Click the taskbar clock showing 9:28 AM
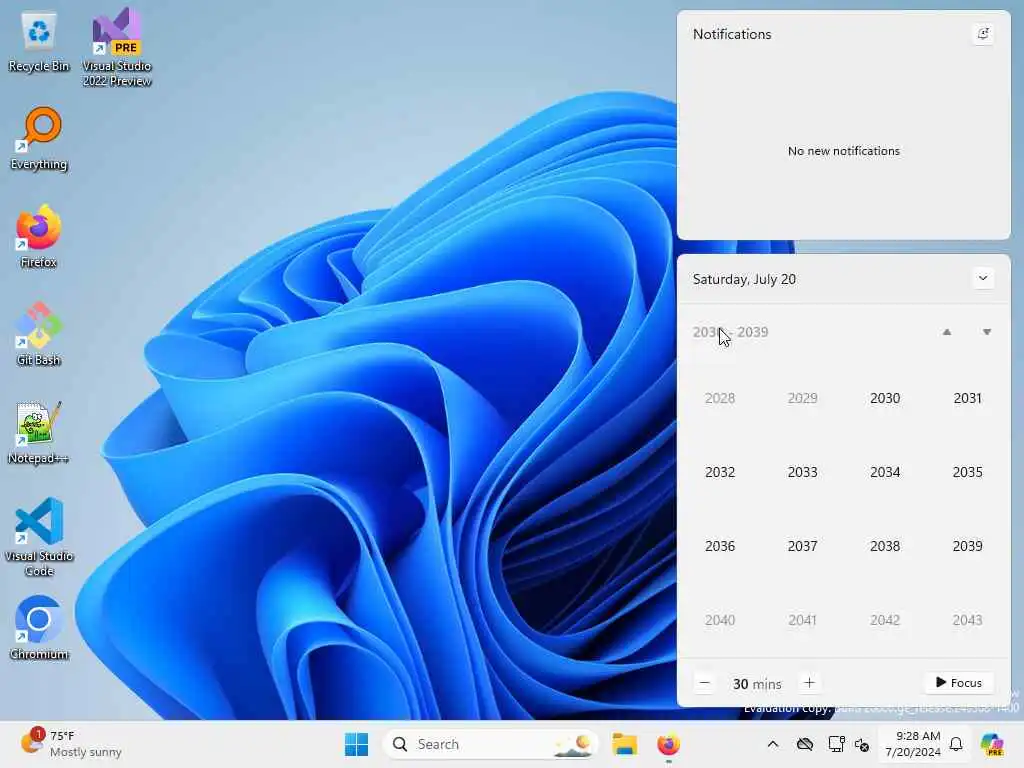The height and width of the screenshot is (768, 1024). (x=913, y=744)
